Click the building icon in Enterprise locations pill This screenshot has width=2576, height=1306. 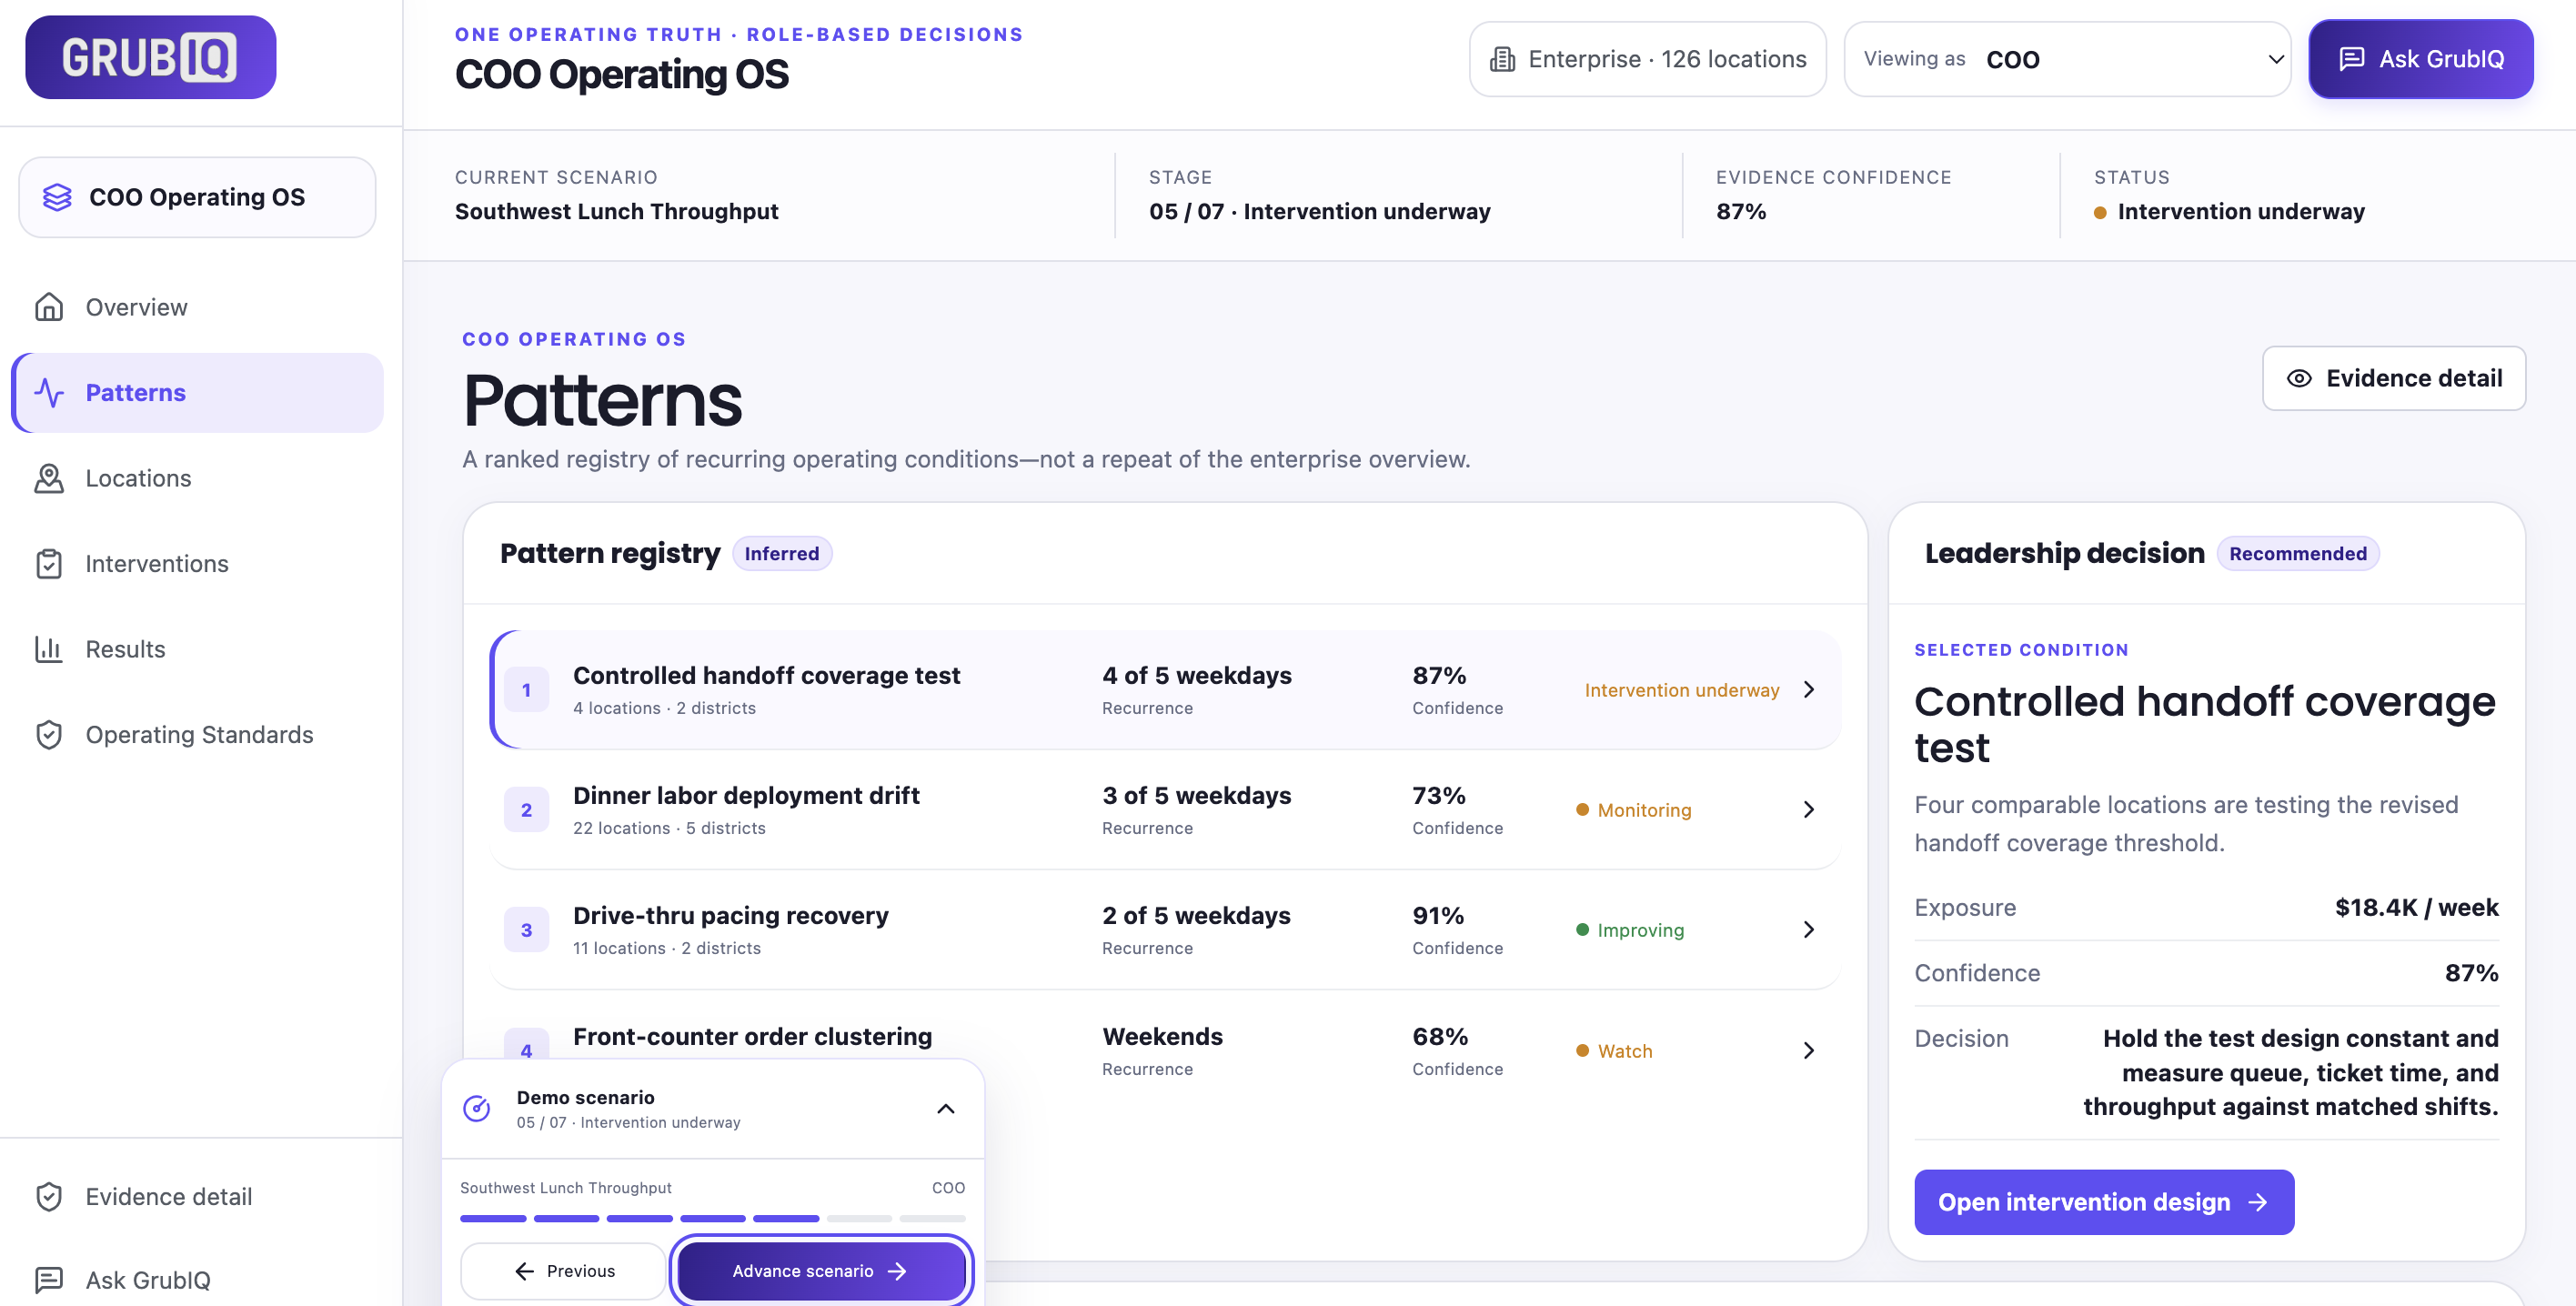tap(1502, 59)
